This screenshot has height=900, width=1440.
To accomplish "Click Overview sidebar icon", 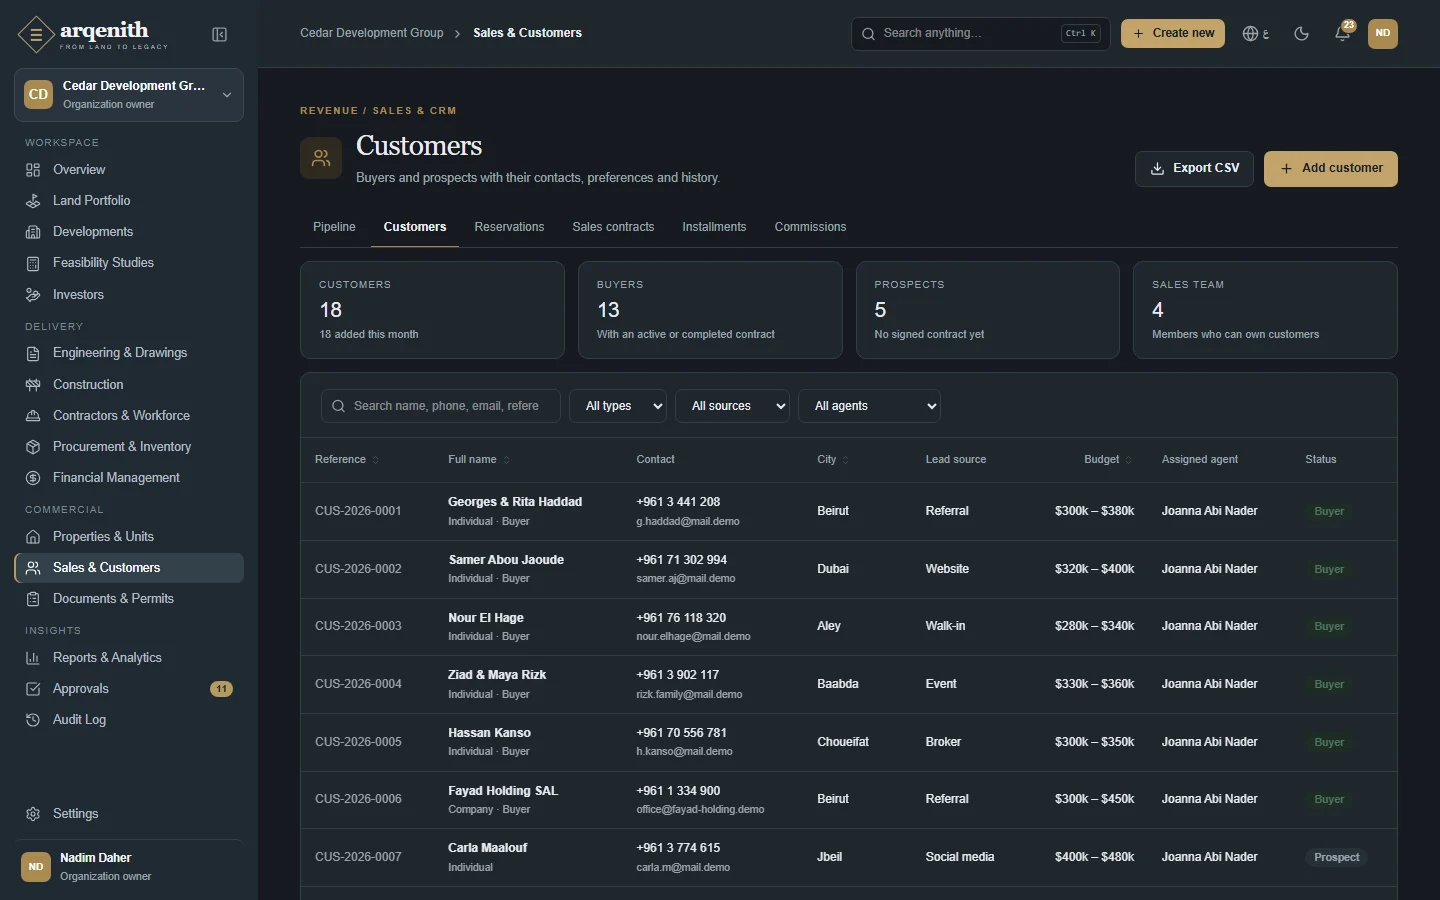I will pyautogui.click(x=33, y=170).
